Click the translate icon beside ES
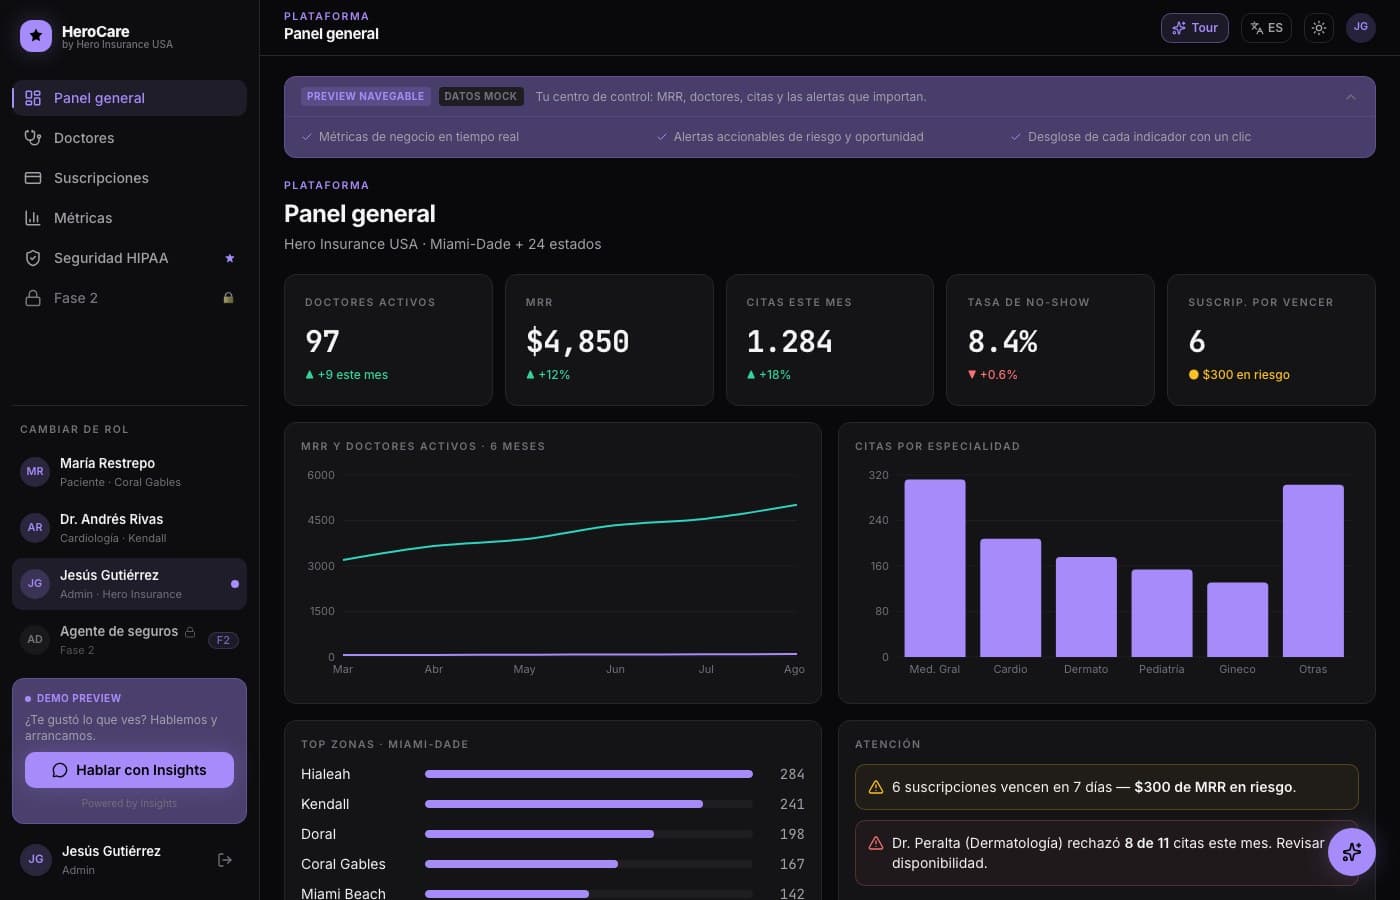The width and height of the screenshot is (1400, 900). tap(1257, 28)
